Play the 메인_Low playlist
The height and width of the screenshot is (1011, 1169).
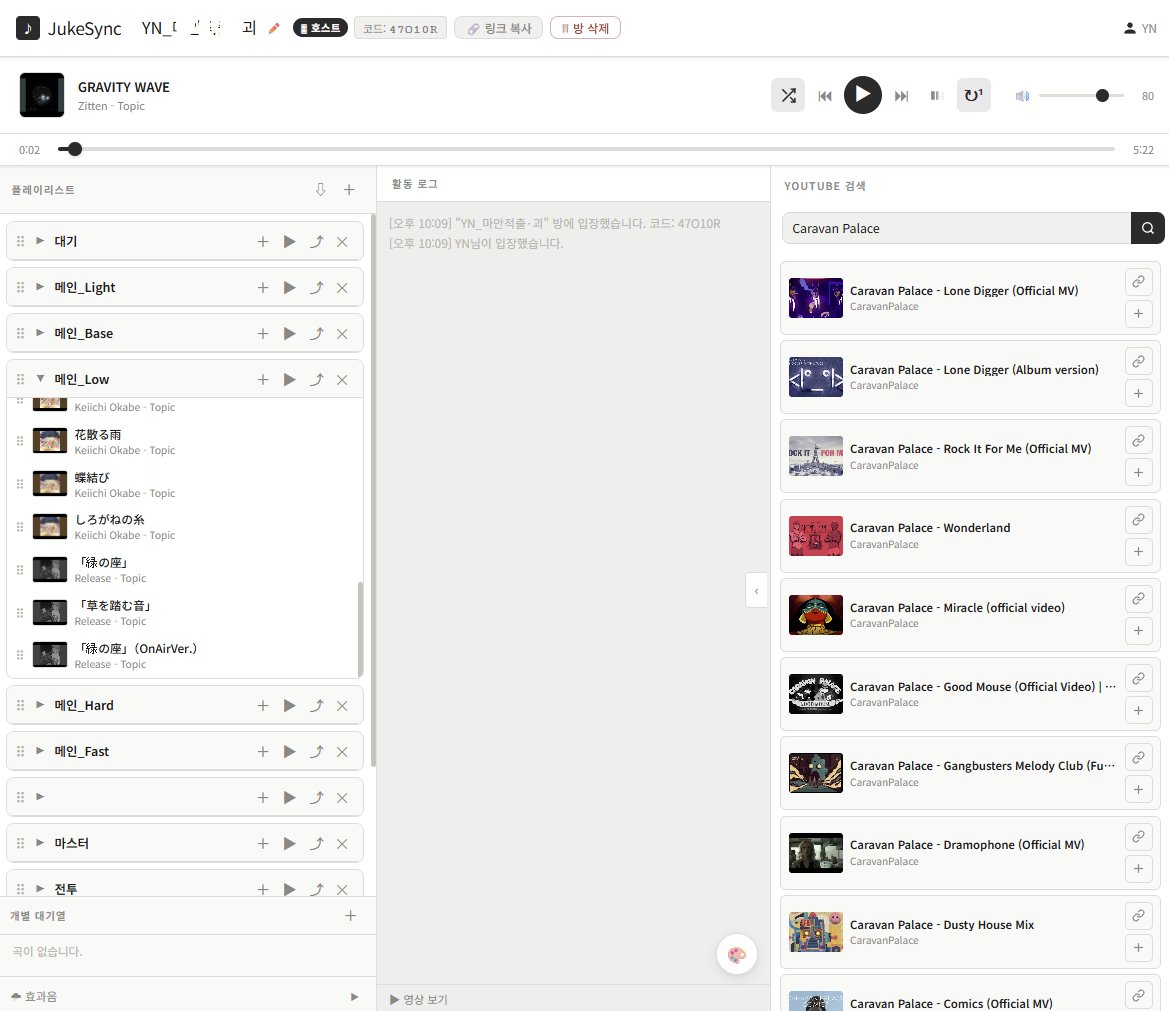289,379
